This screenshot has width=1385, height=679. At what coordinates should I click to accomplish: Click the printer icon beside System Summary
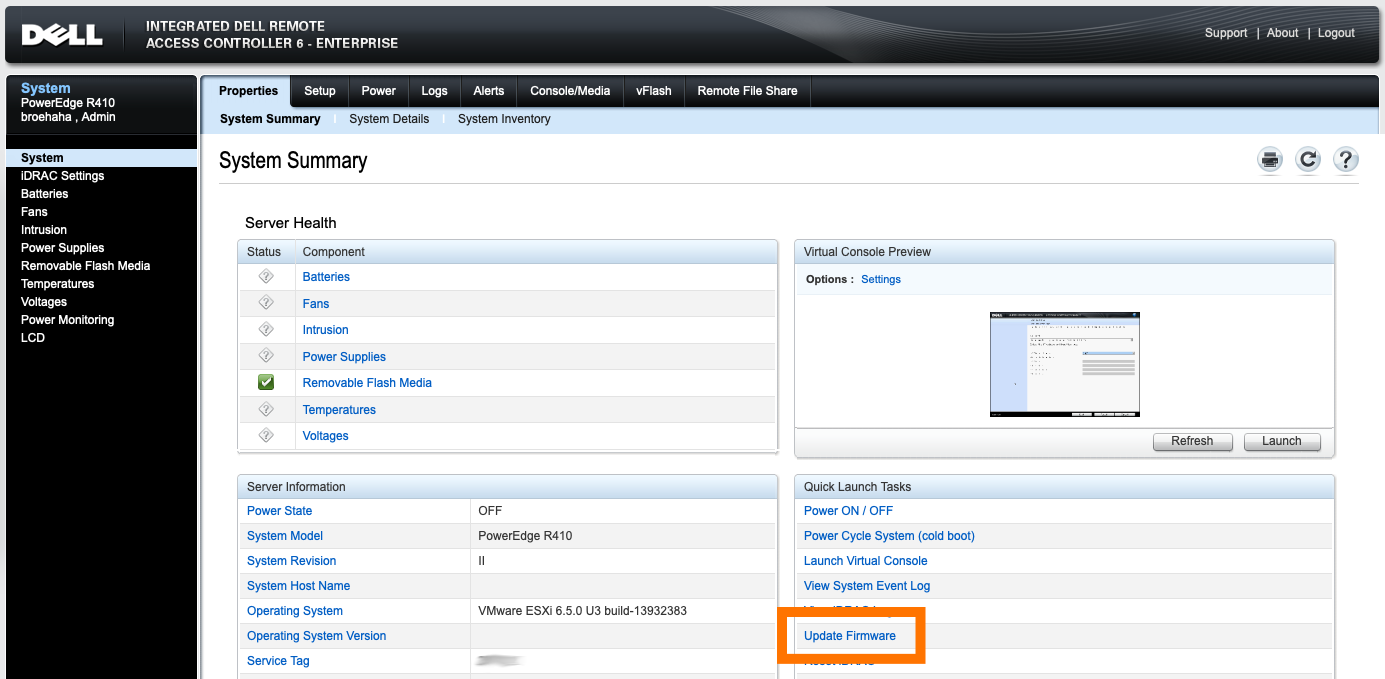tap(1270, 160)
